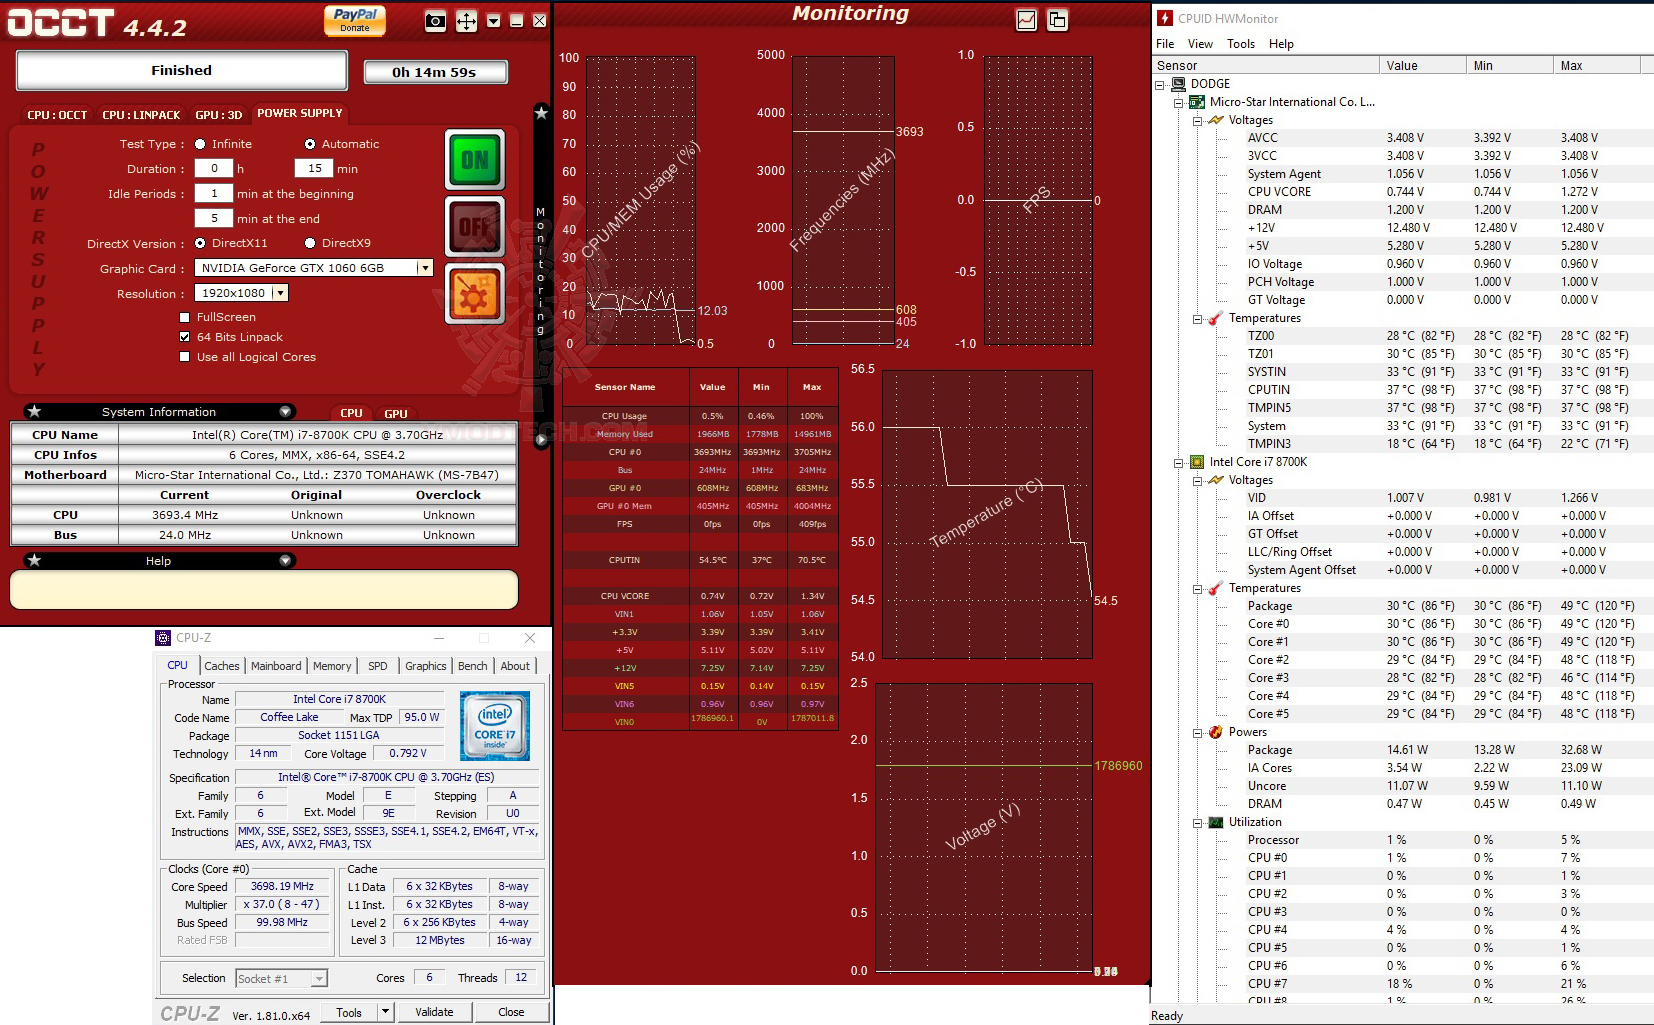Choose the DirectX11 radio button
The height and width of the screenshot is (1025, 1654).
(x=200, y=243)
